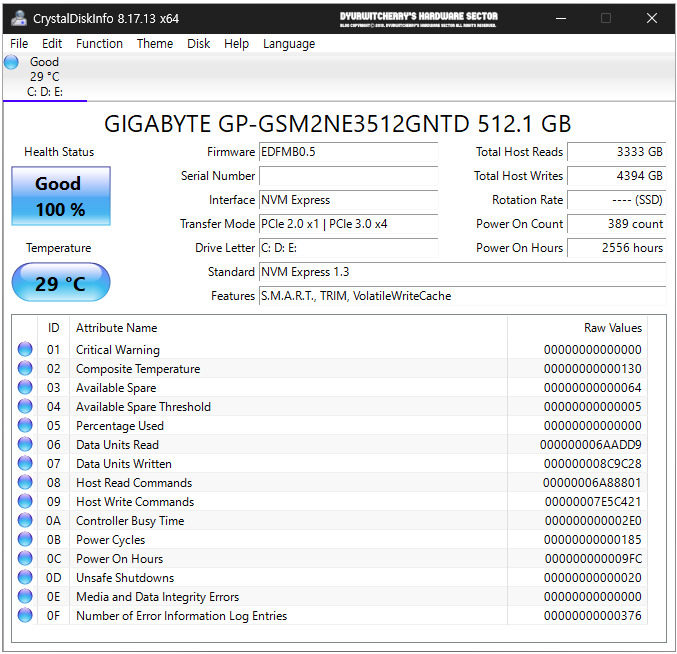The image size is (677, 654).
Task: Select raw value 000000008C9C28
Action: click(592, 464)
